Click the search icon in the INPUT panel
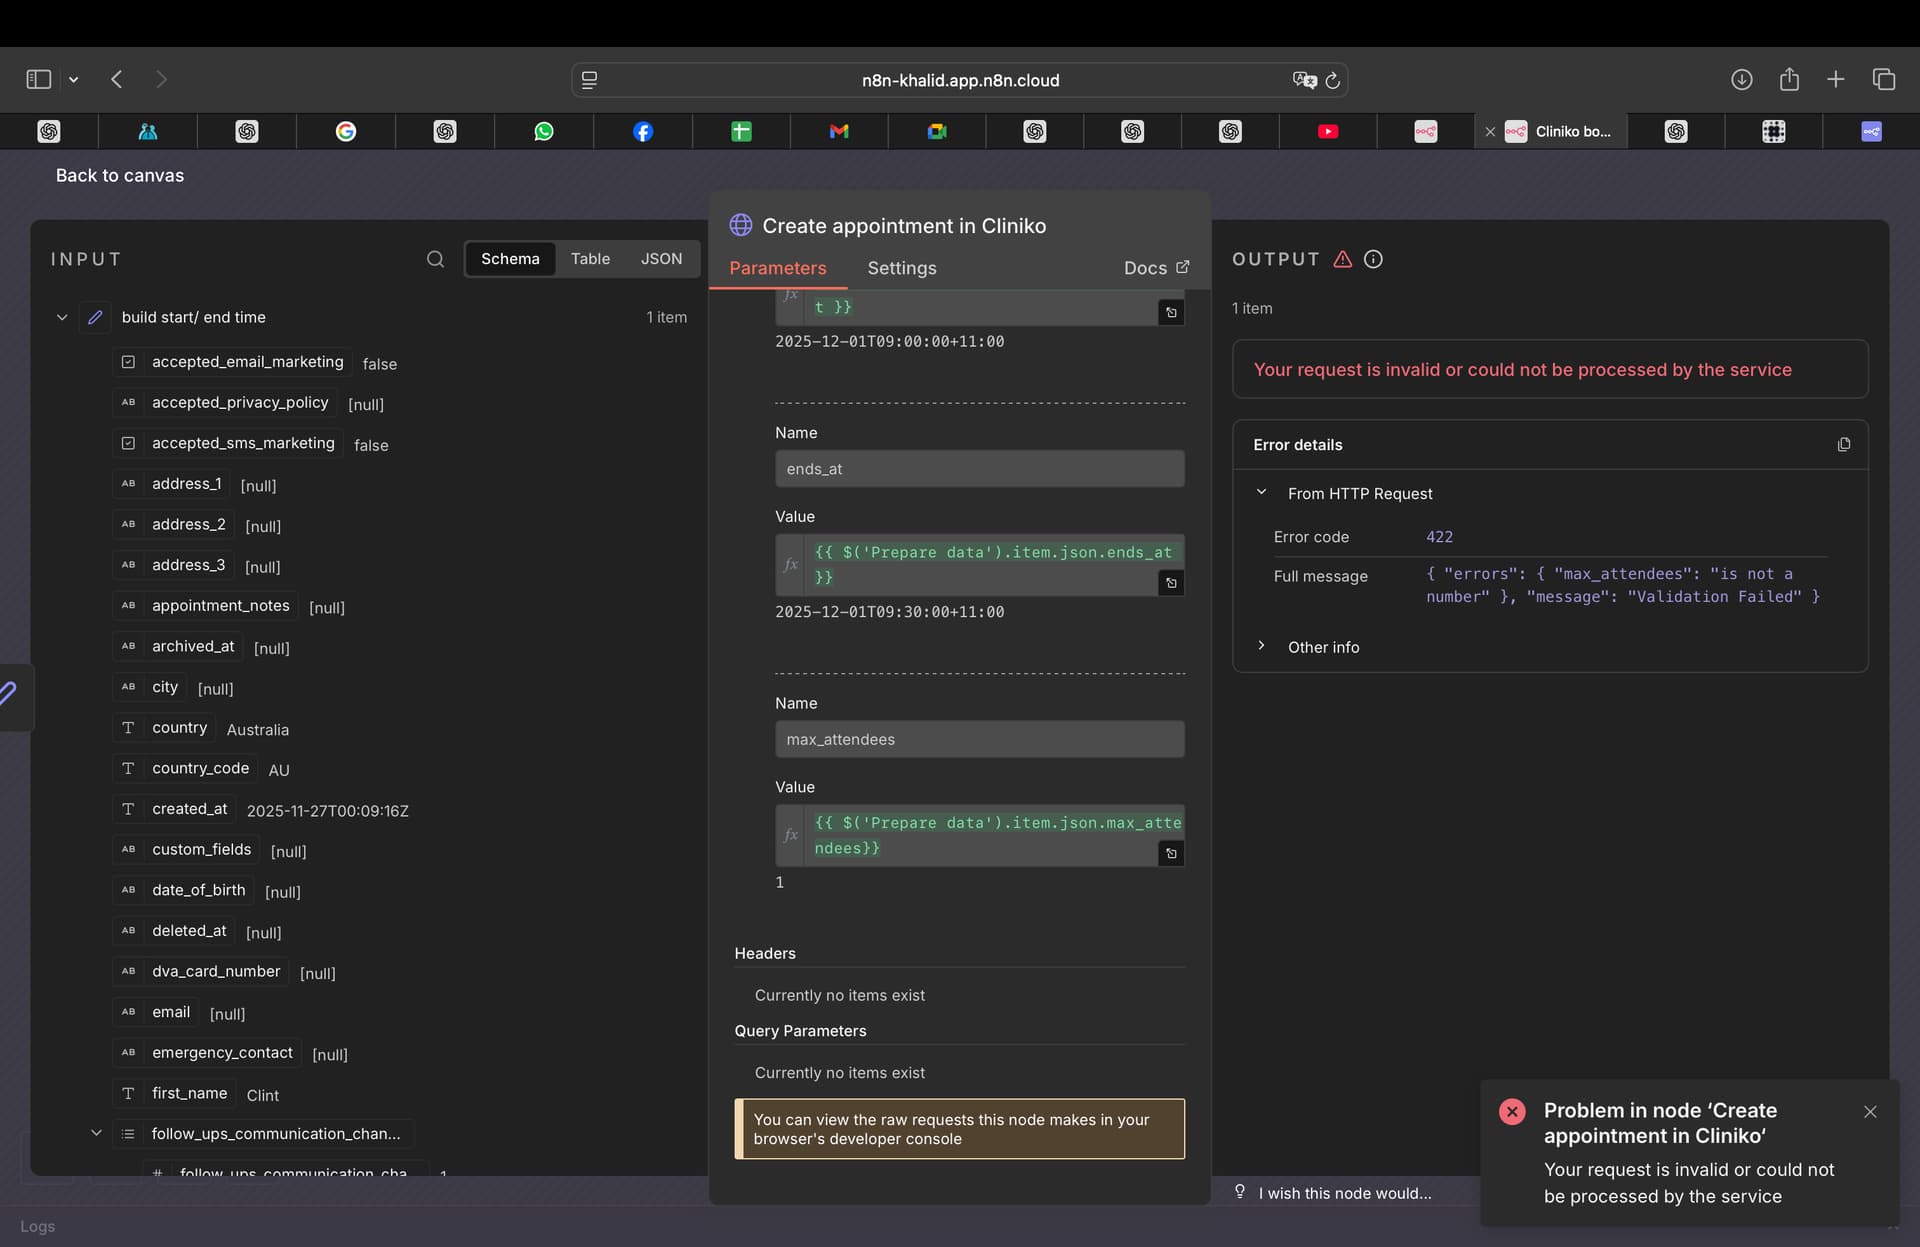 (435, 259)
